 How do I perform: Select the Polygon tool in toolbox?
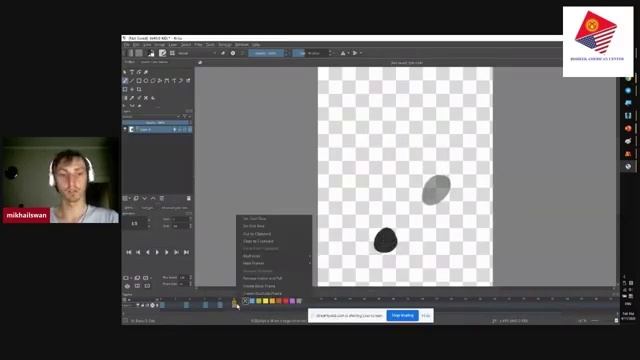(153, 81)
